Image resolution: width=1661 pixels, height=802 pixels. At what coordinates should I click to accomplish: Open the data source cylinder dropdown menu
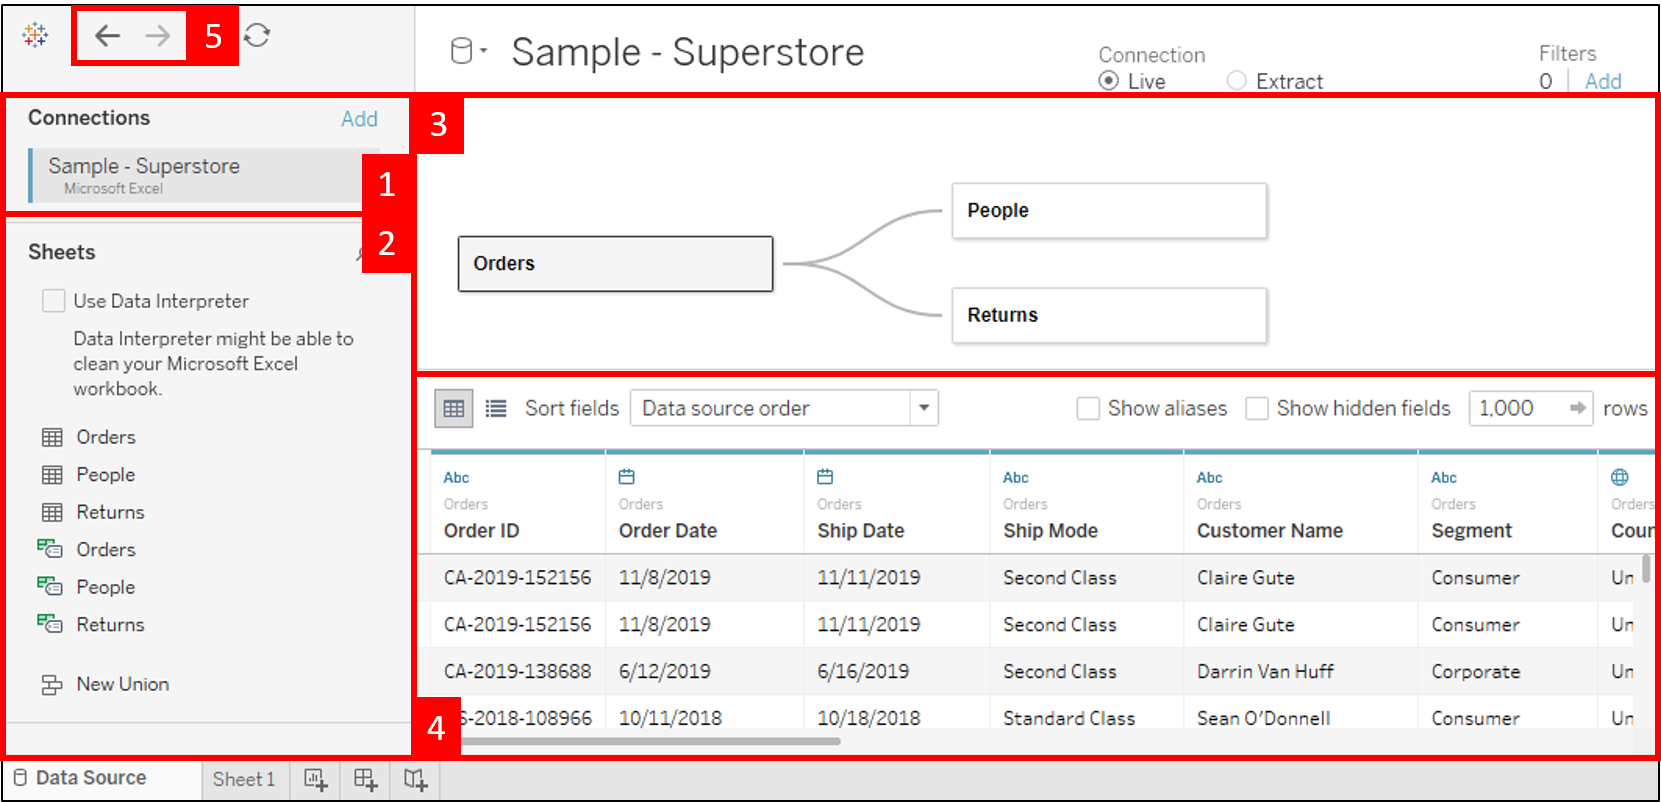pyautogui.click(x=467, y=51)
